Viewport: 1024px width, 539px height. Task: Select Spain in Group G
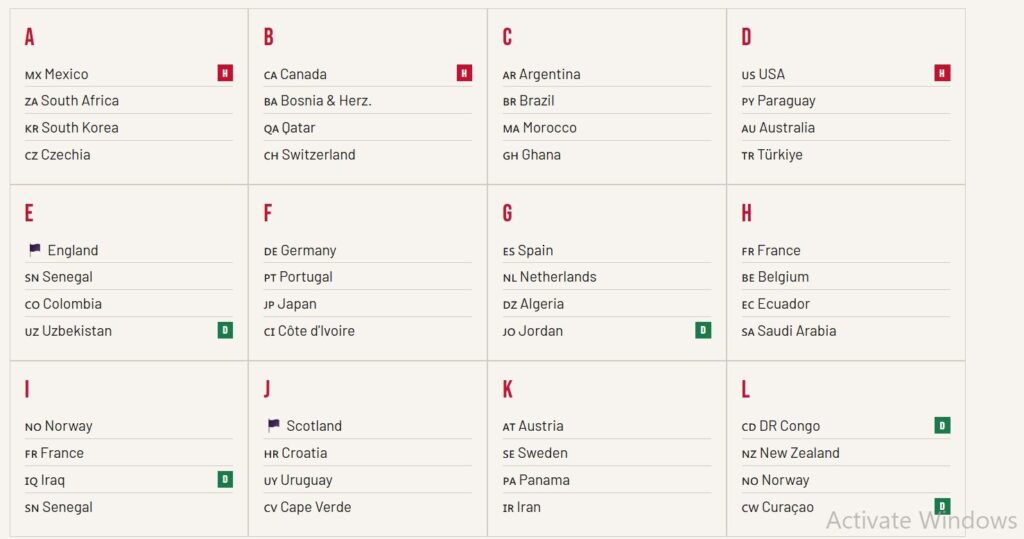tap(528, 251)
